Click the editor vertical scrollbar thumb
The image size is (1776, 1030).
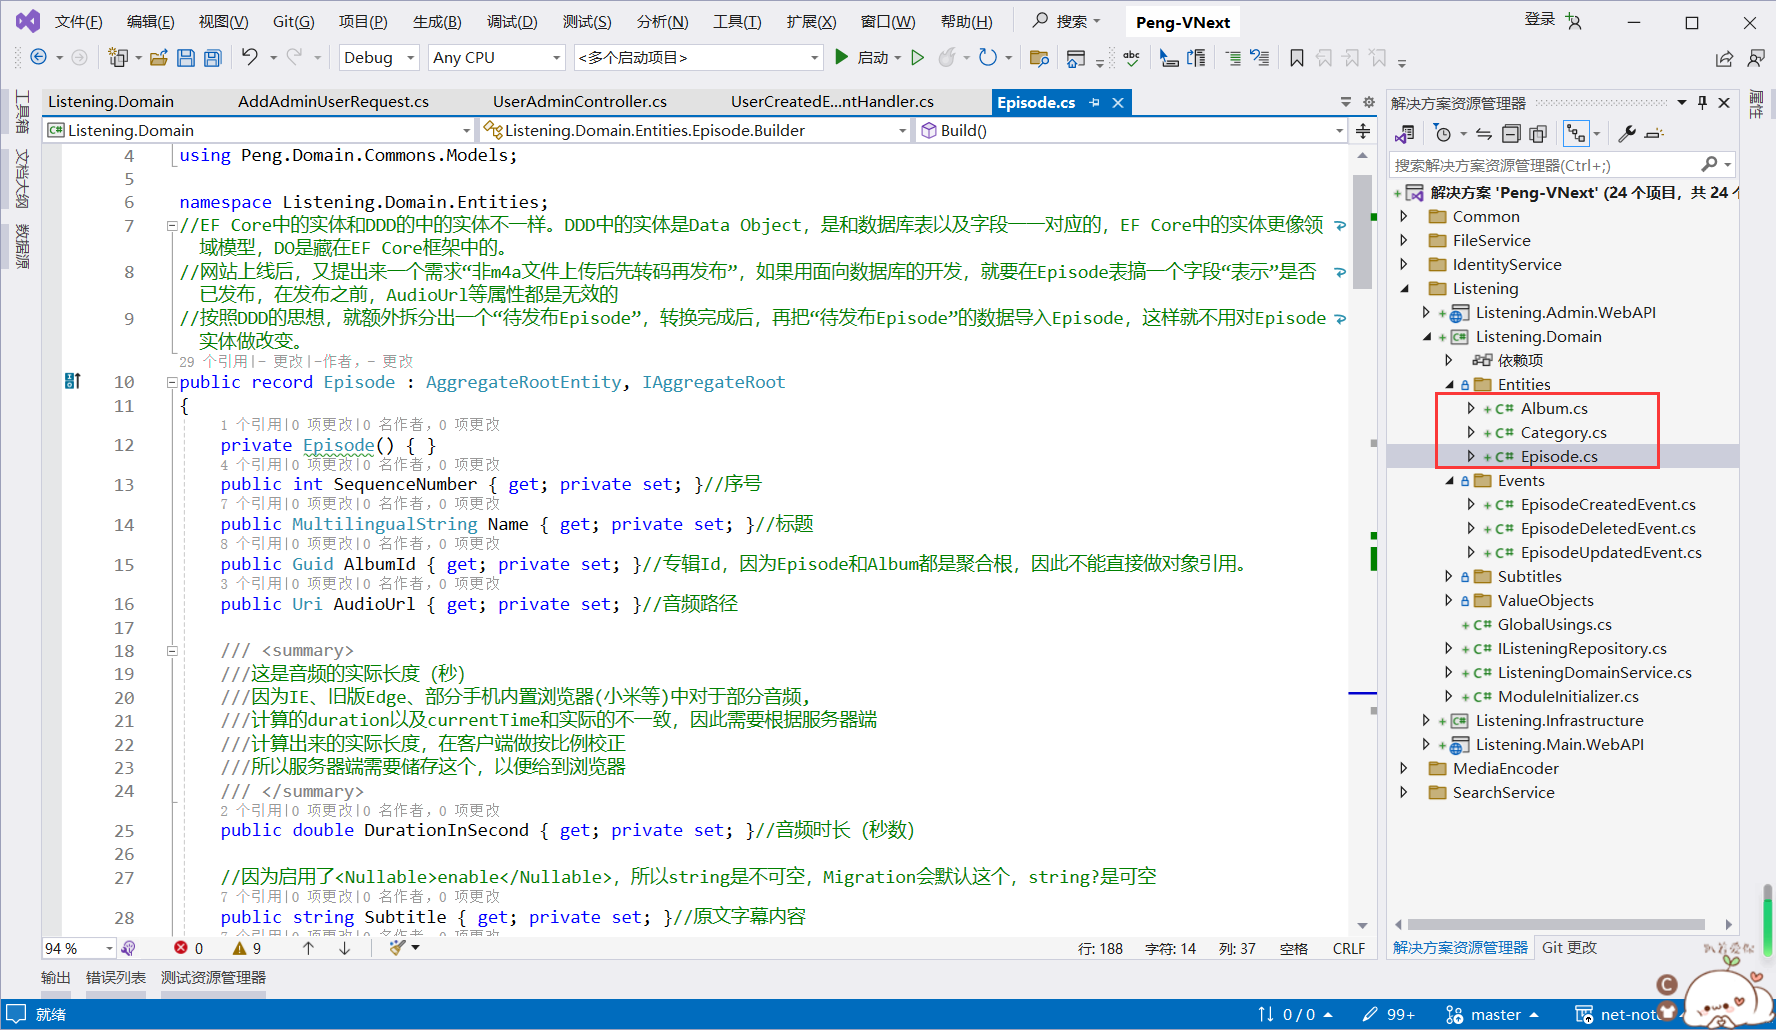pos(1363,232)
